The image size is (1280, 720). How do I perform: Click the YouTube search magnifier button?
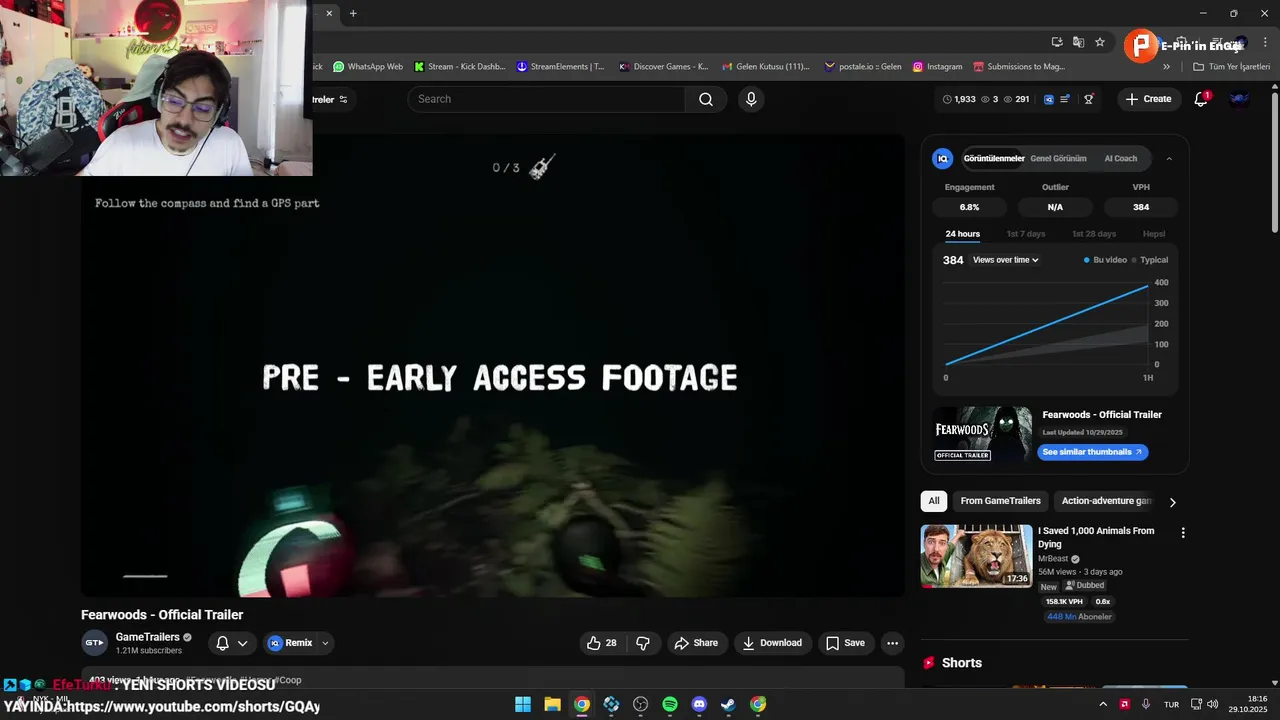point(706,99)
